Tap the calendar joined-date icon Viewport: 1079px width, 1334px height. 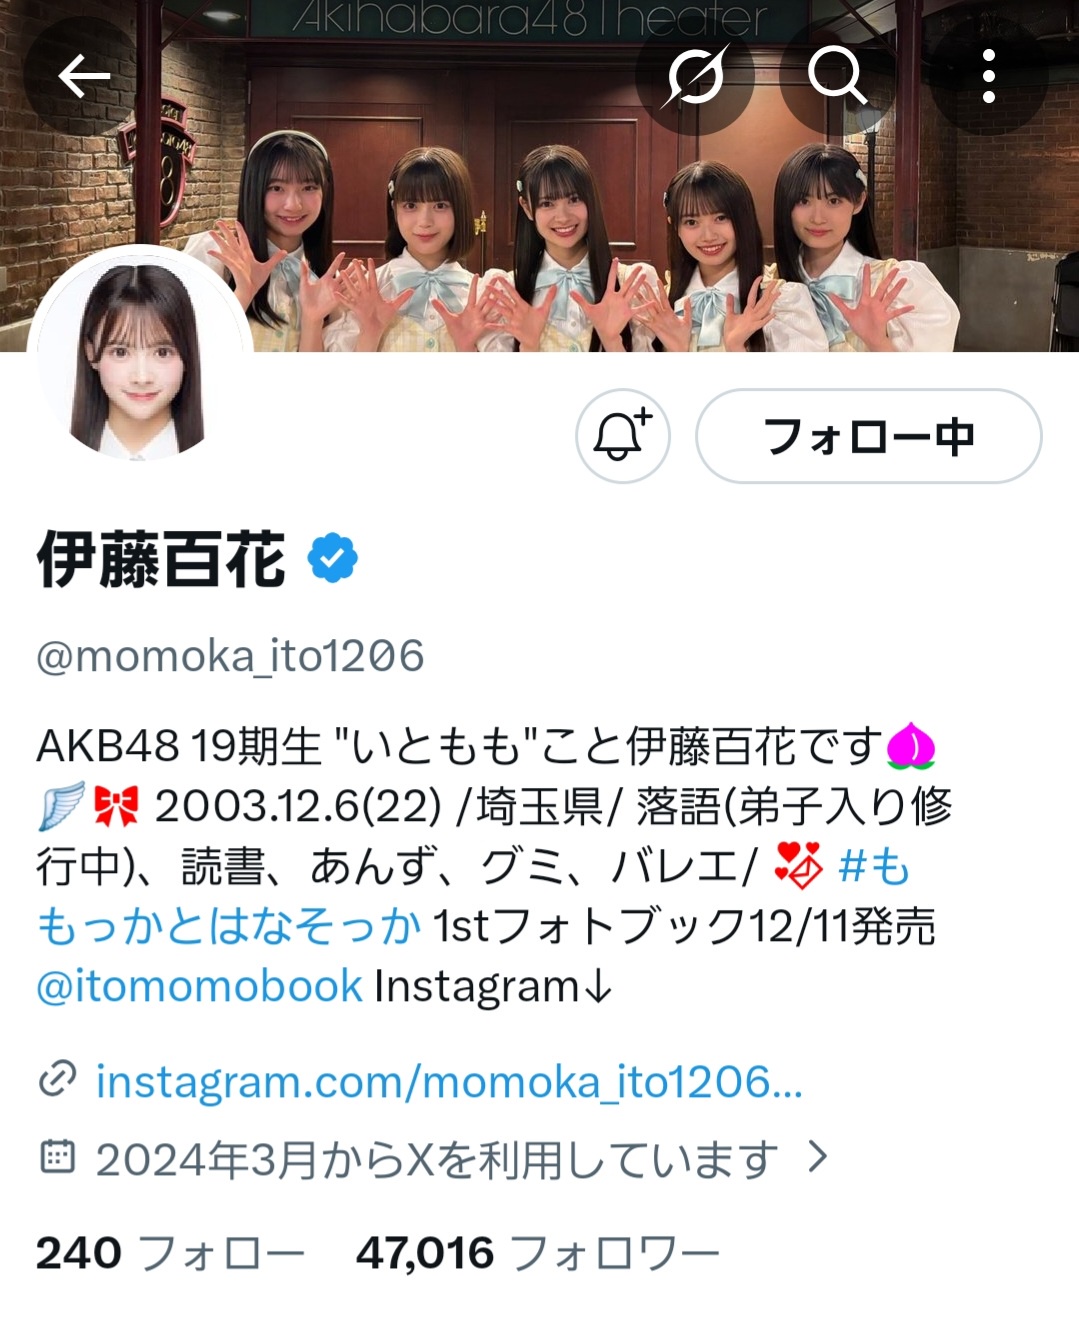click(x=57, y=1157)
